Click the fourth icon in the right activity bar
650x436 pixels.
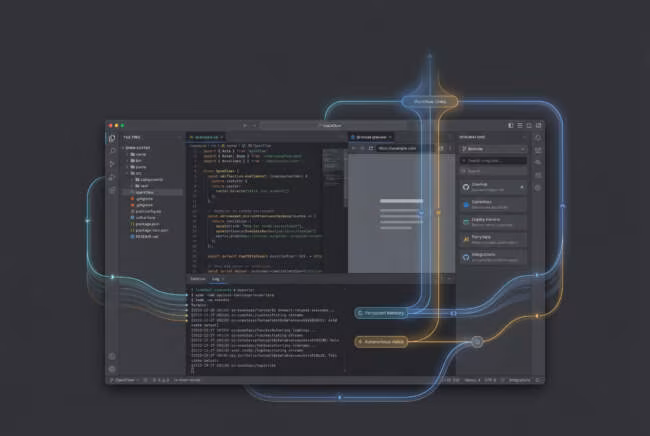pos(538,175)
